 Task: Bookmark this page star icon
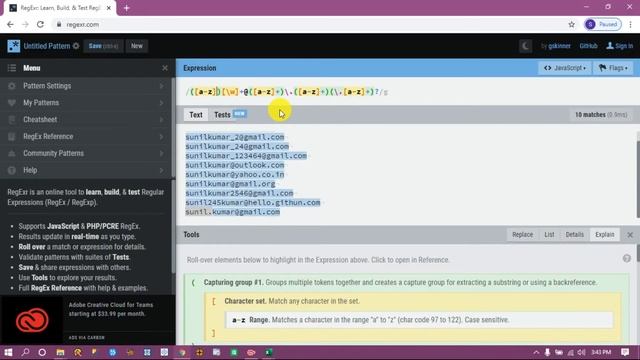(571, 24)
